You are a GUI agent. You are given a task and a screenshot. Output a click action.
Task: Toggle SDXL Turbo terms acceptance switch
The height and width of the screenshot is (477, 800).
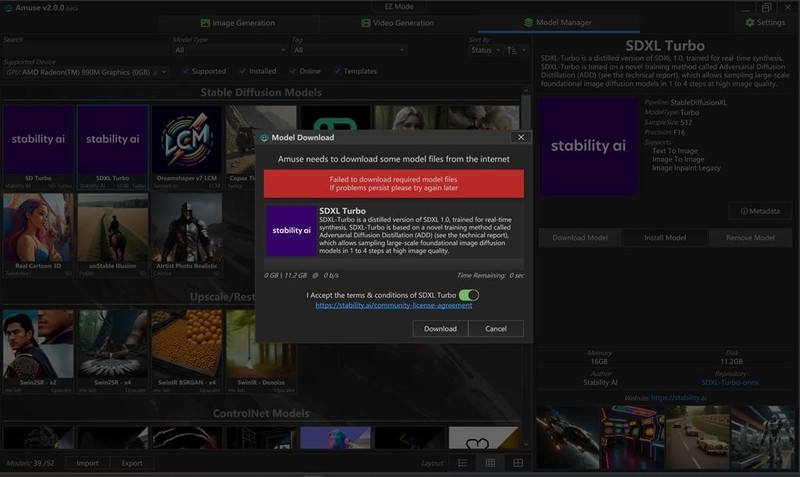469,295
